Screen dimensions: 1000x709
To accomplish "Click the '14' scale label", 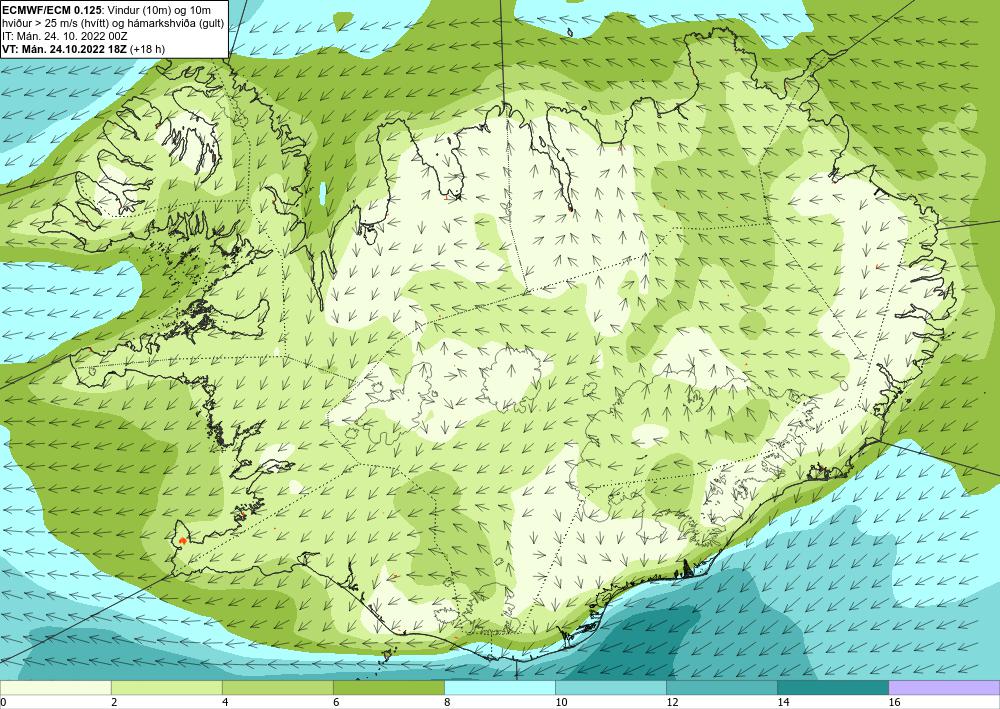I will tap(783, 702).
